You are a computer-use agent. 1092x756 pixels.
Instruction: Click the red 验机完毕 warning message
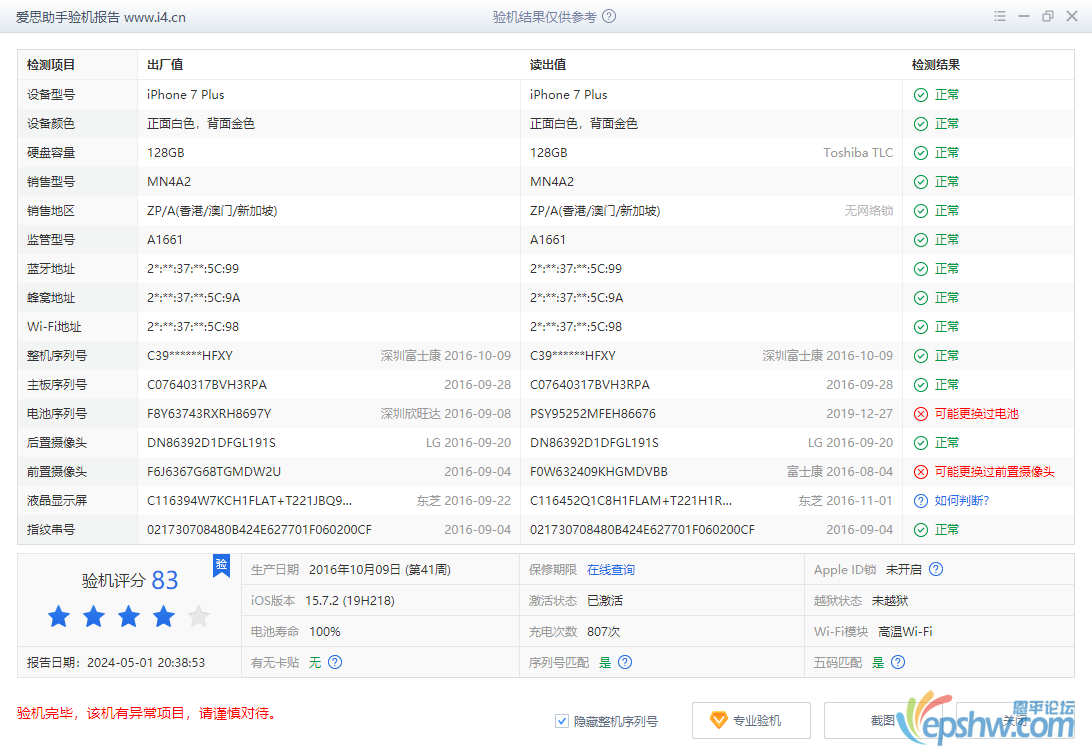[146, 714]
